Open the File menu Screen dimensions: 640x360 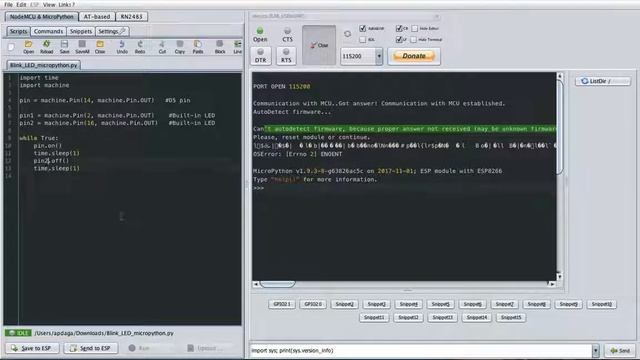click(8, 4)
